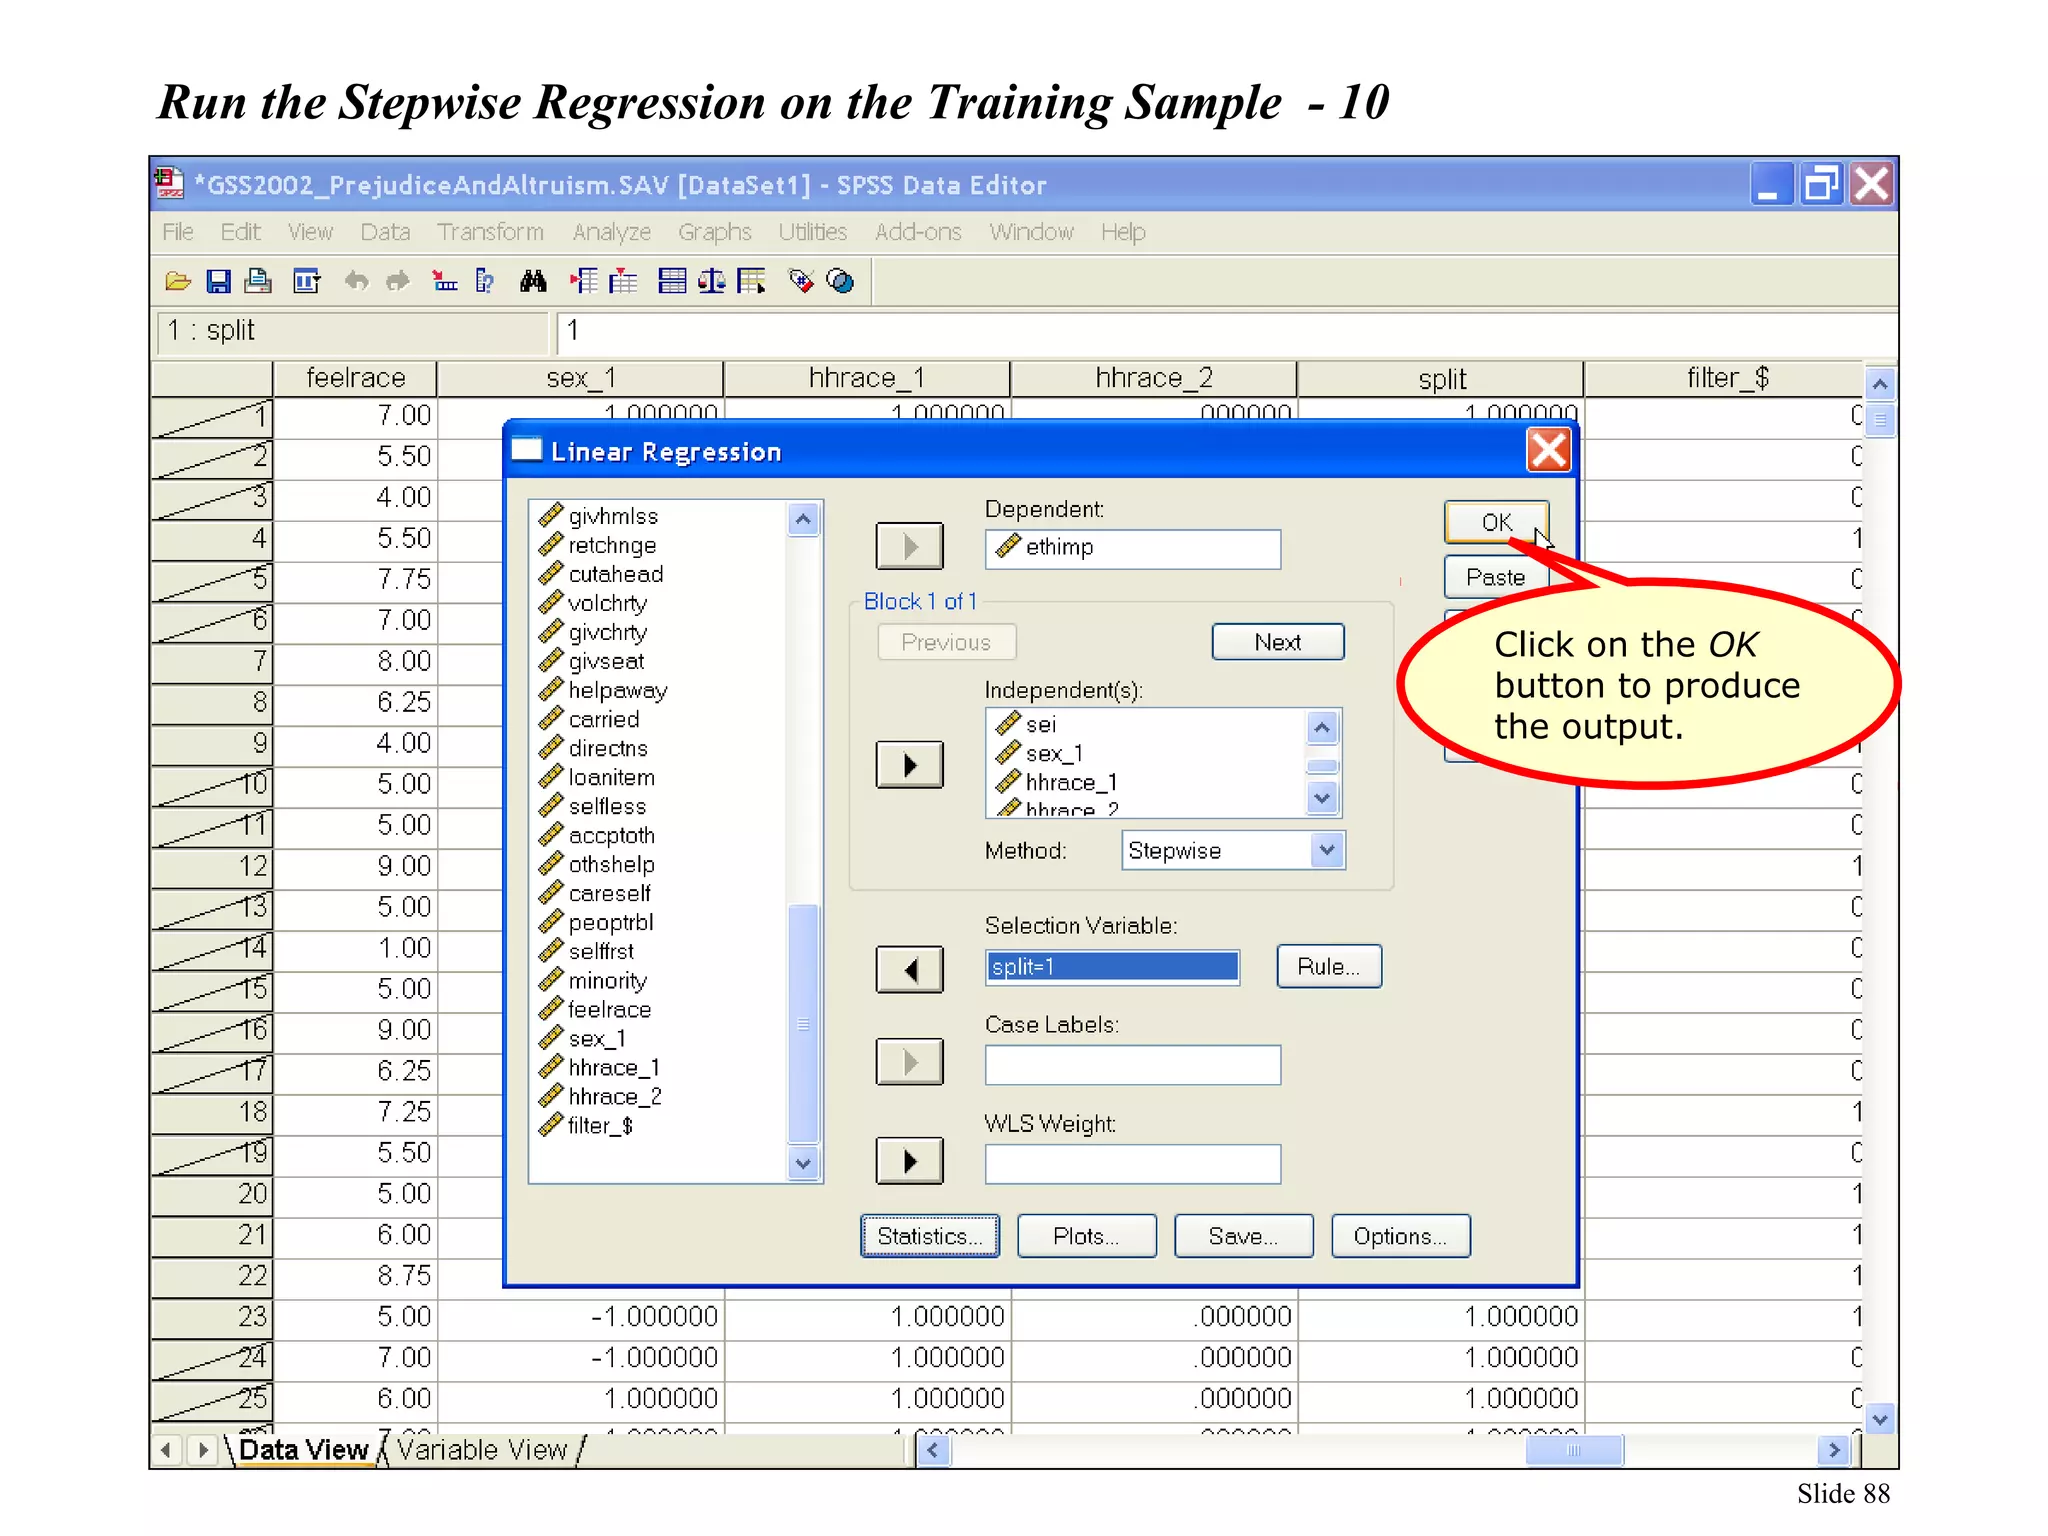Click the Paste button
2048x1536 pixels.
click(x=1496, y=577)
